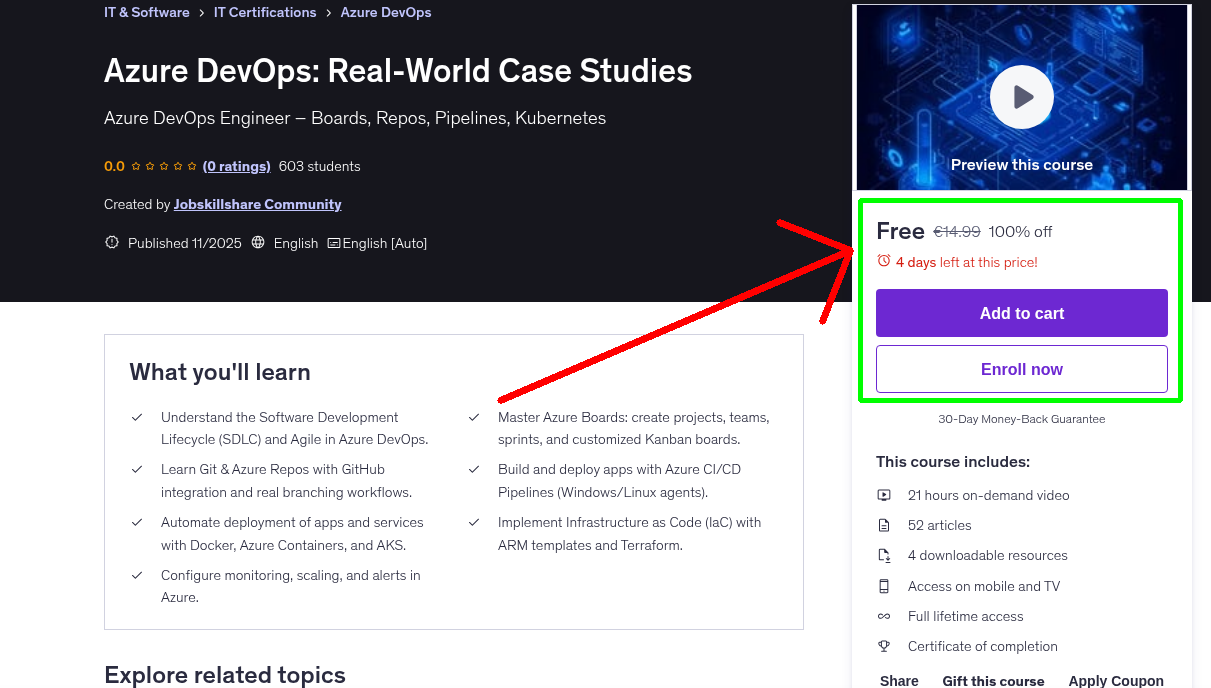Click the articles icon beside 52 articles
The image size is (1211, 688).
pos(884,524)
